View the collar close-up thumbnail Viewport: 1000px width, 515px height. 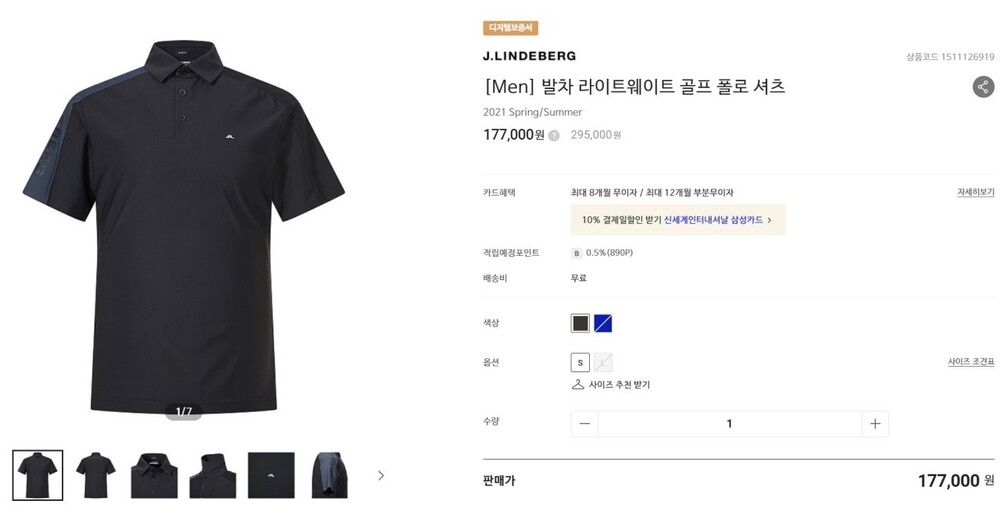pyautogui.click(x=154, y=475)
